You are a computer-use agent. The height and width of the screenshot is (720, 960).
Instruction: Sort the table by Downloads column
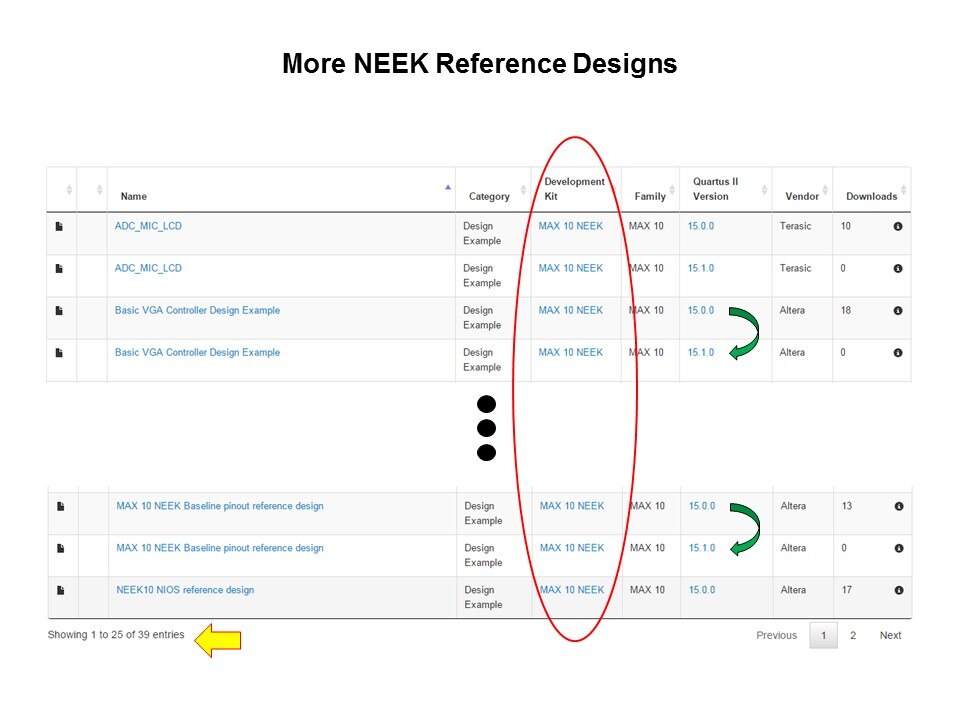click(x=871, y=196)
